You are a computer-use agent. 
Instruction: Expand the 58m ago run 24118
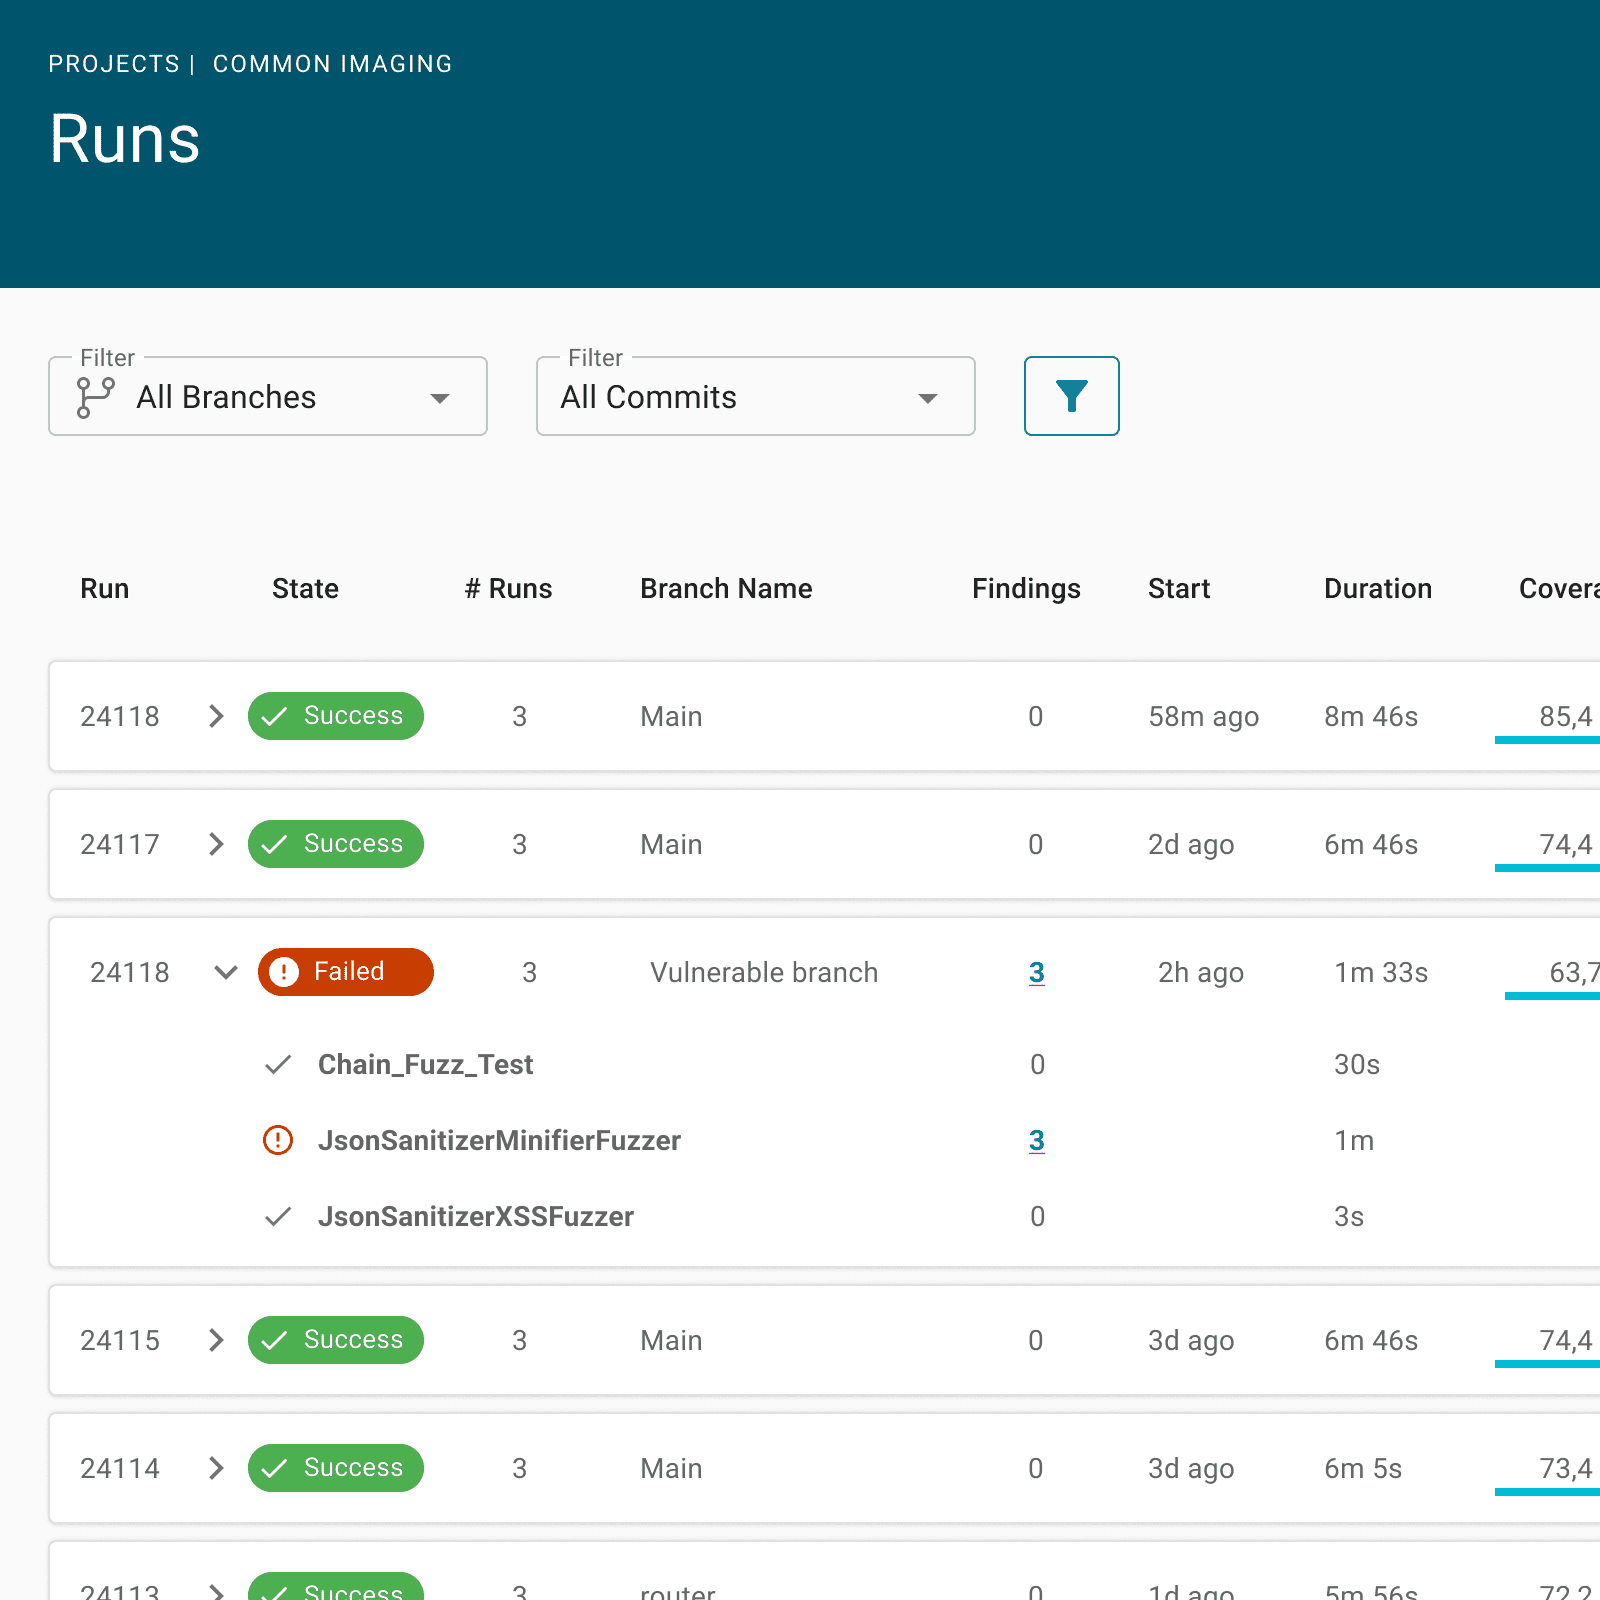click(x=216, y=716)
